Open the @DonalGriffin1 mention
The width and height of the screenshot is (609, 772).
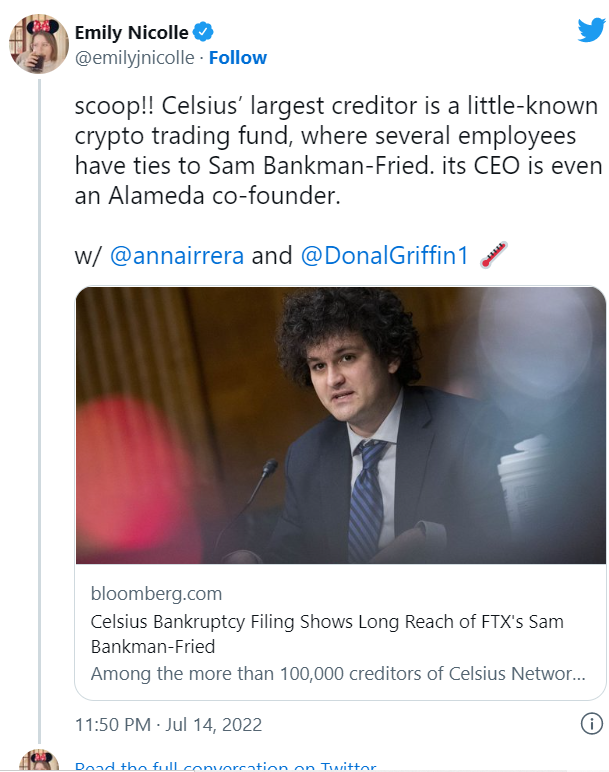pos(384,256)
